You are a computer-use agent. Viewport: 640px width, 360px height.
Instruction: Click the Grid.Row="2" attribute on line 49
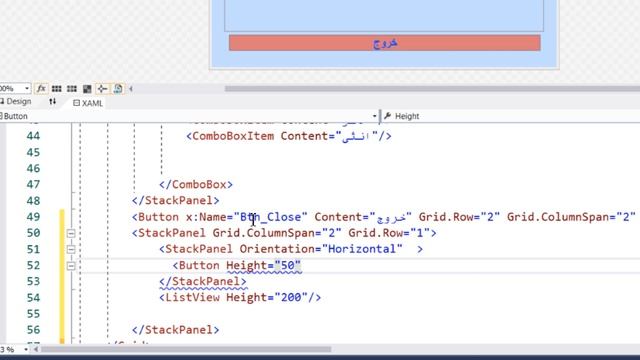459,217
